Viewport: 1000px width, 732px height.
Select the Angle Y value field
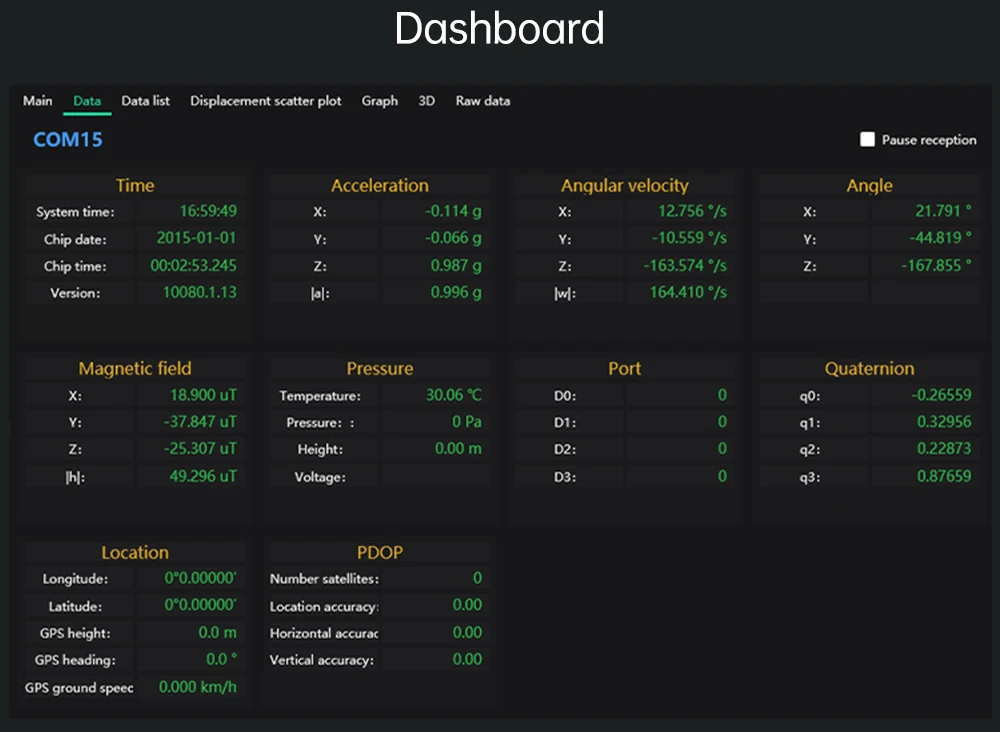tap(925, 238)
